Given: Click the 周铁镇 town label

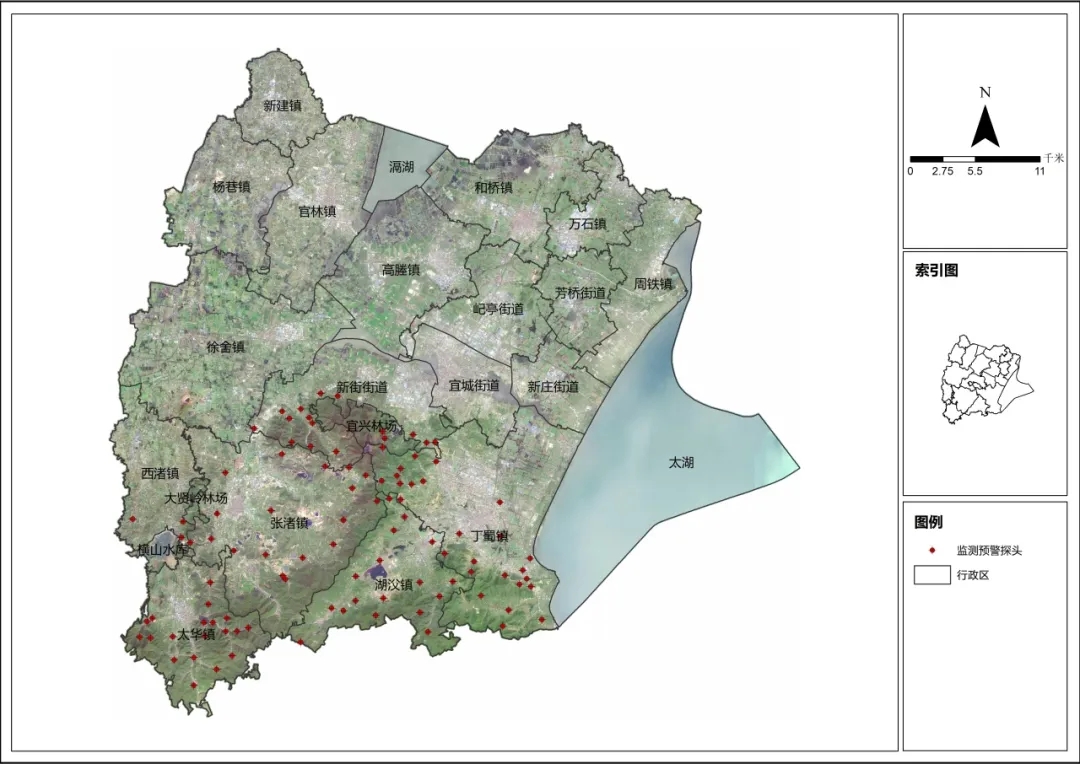Looking at the screenshot, I should coord(653,284).
